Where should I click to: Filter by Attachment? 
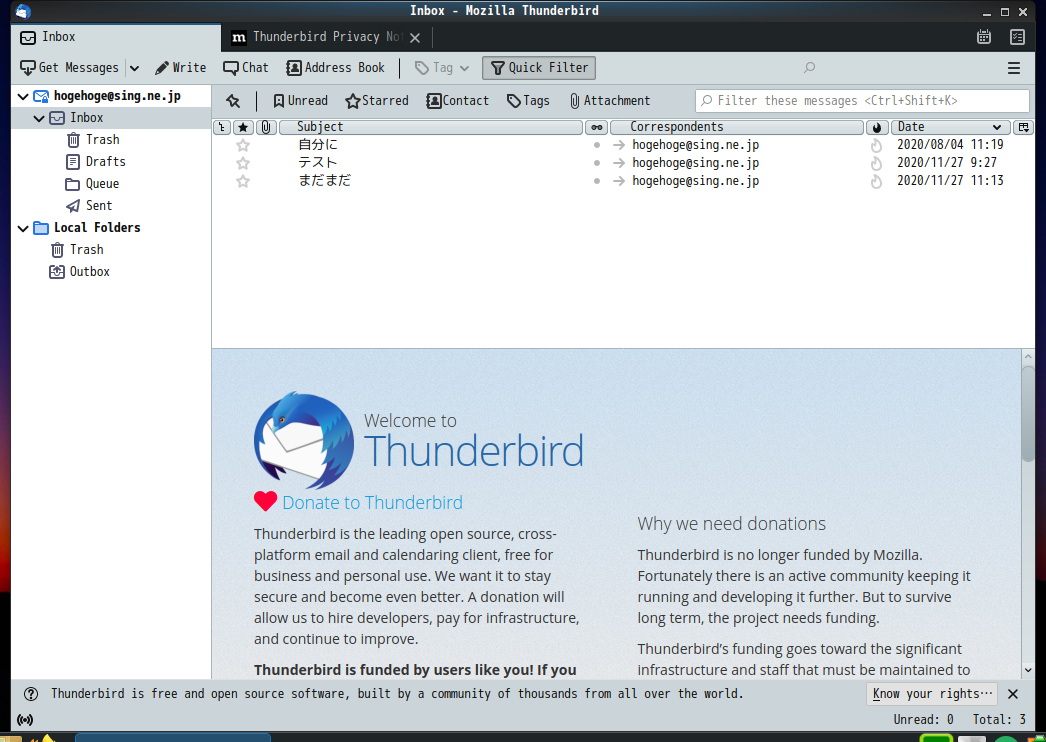pos(610,101)
